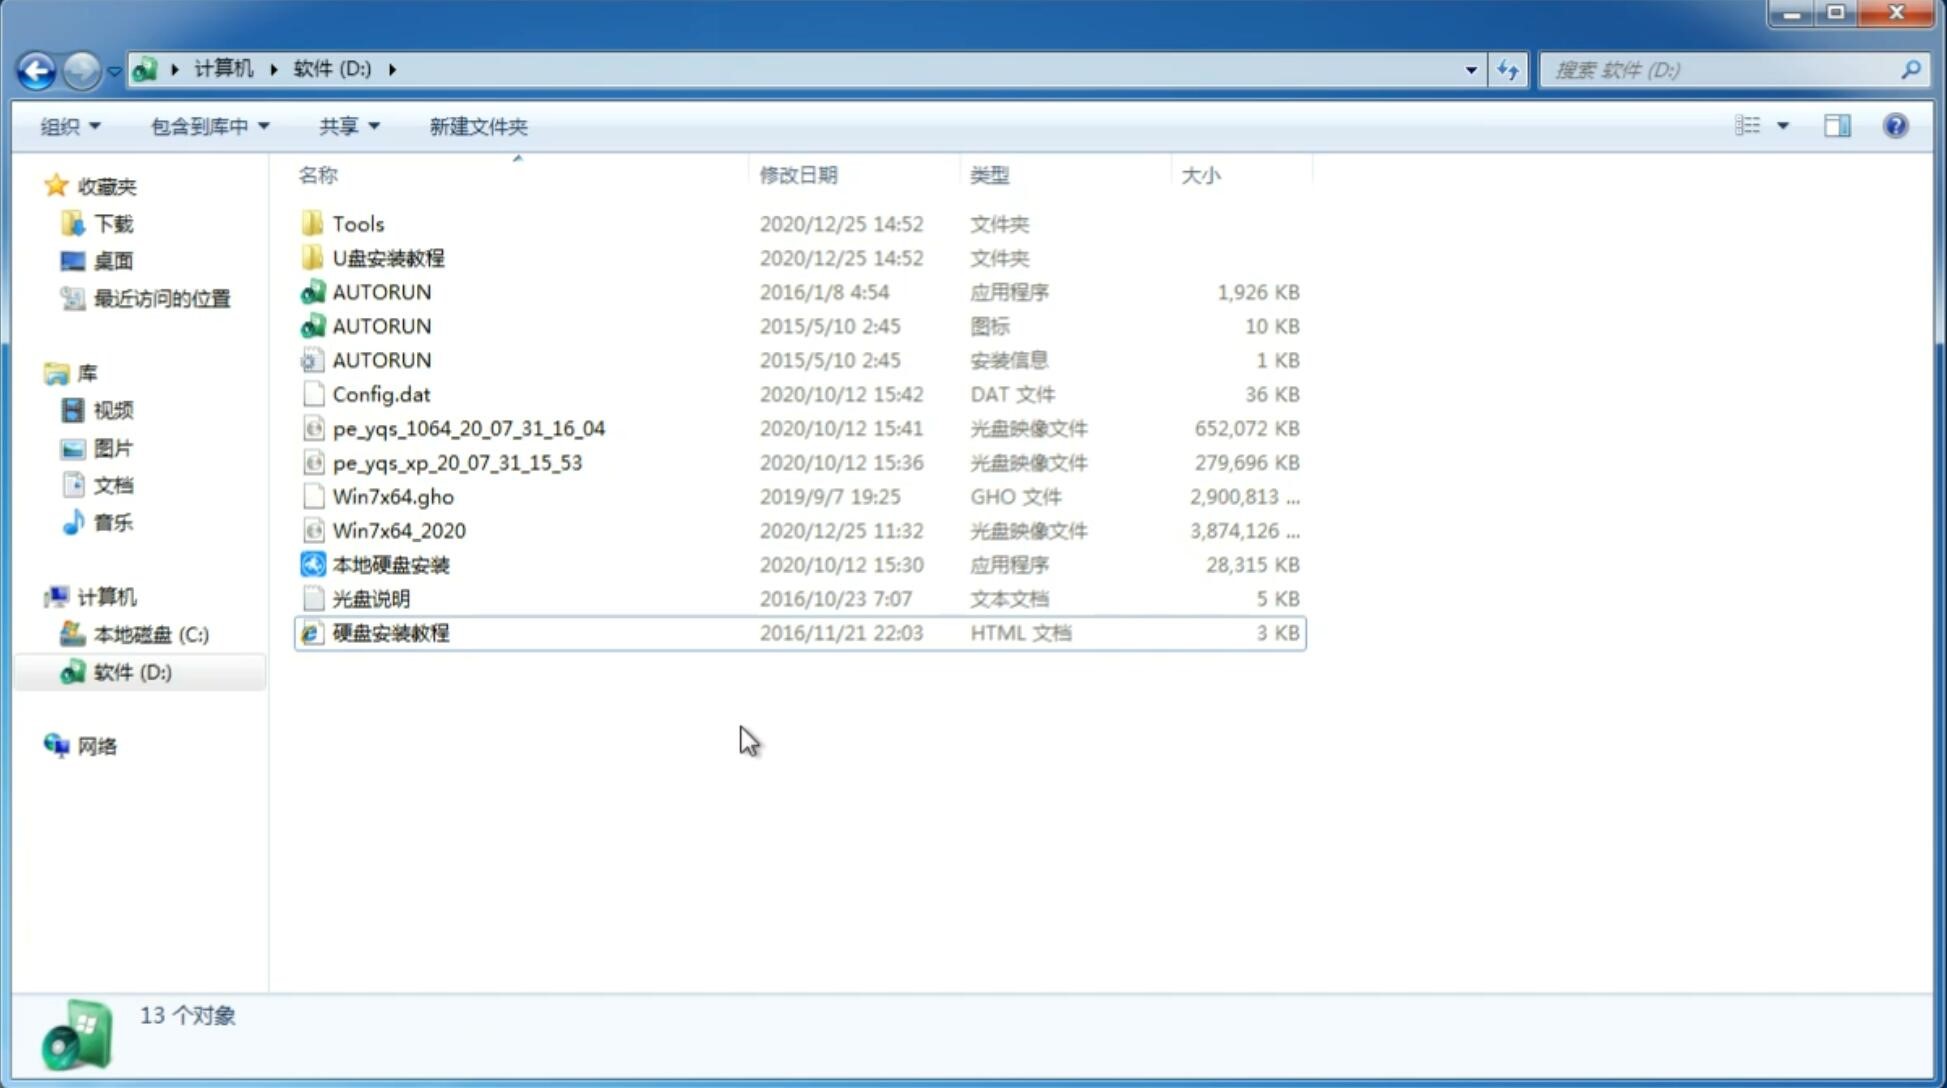Click 最近访问的位置 shortcut
The image size is (1947, 1088).
click(x=160, y=297)
